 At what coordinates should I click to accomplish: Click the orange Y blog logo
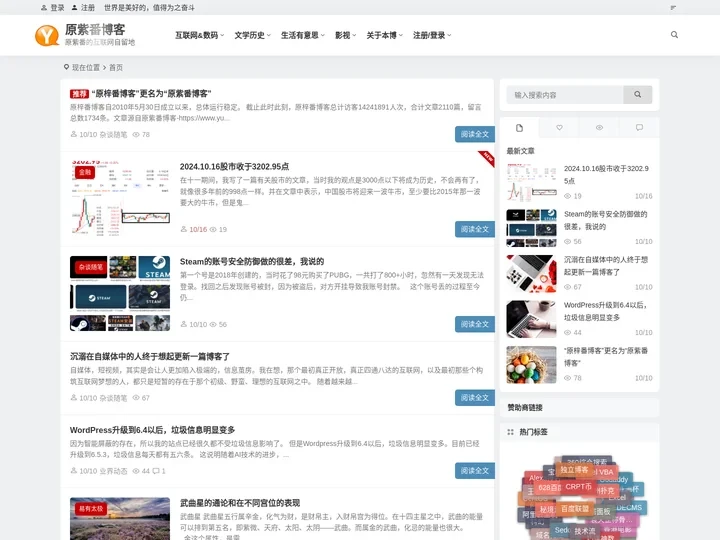pos(47,35)
